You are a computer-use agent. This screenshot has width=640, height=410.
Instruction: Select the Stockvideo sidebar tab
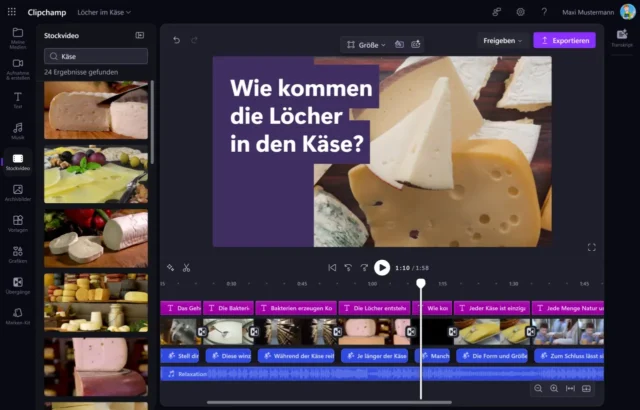pos(18,162)
